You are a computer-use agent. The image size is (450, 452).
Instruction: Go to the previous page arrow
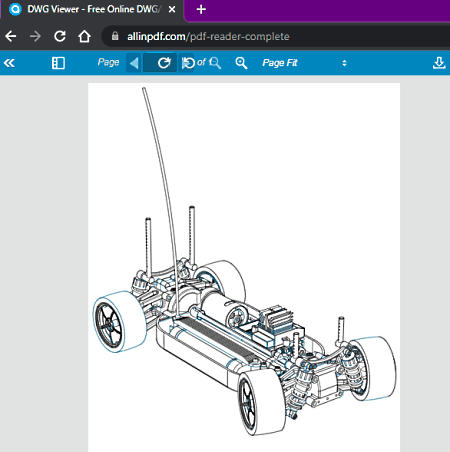134,63
